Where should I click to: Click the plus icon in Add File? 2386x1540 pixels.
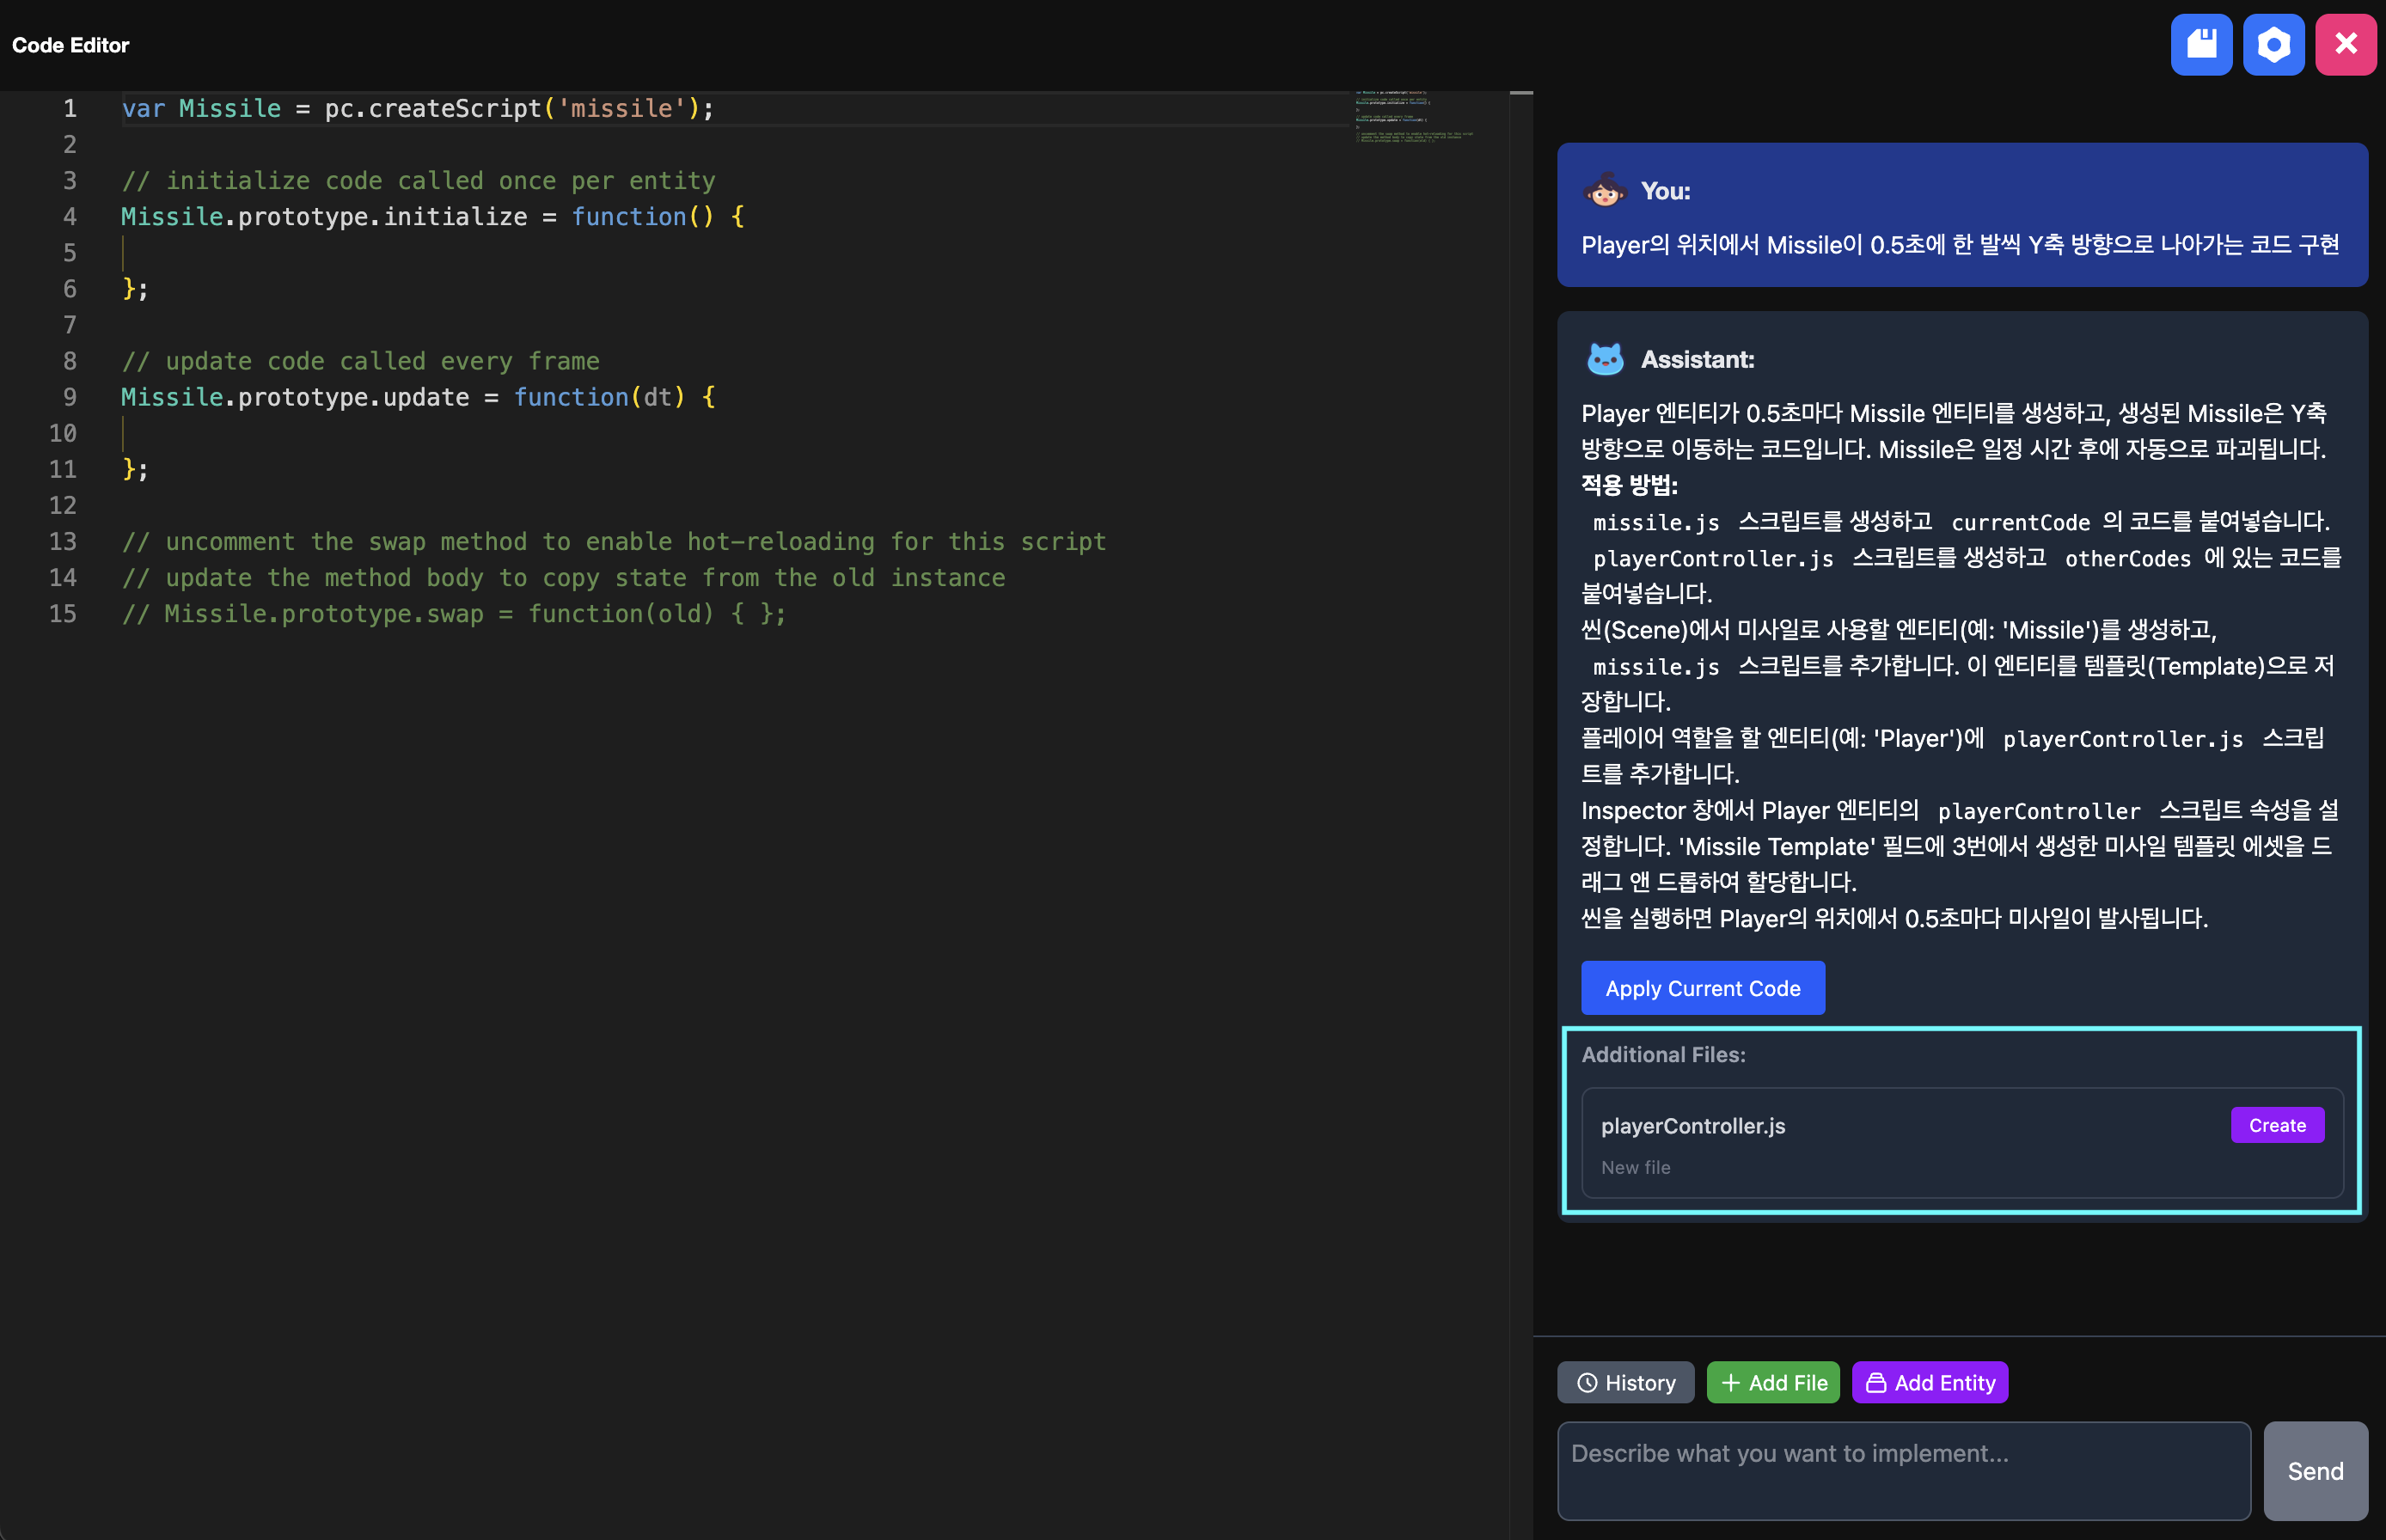(1731, 1383)
